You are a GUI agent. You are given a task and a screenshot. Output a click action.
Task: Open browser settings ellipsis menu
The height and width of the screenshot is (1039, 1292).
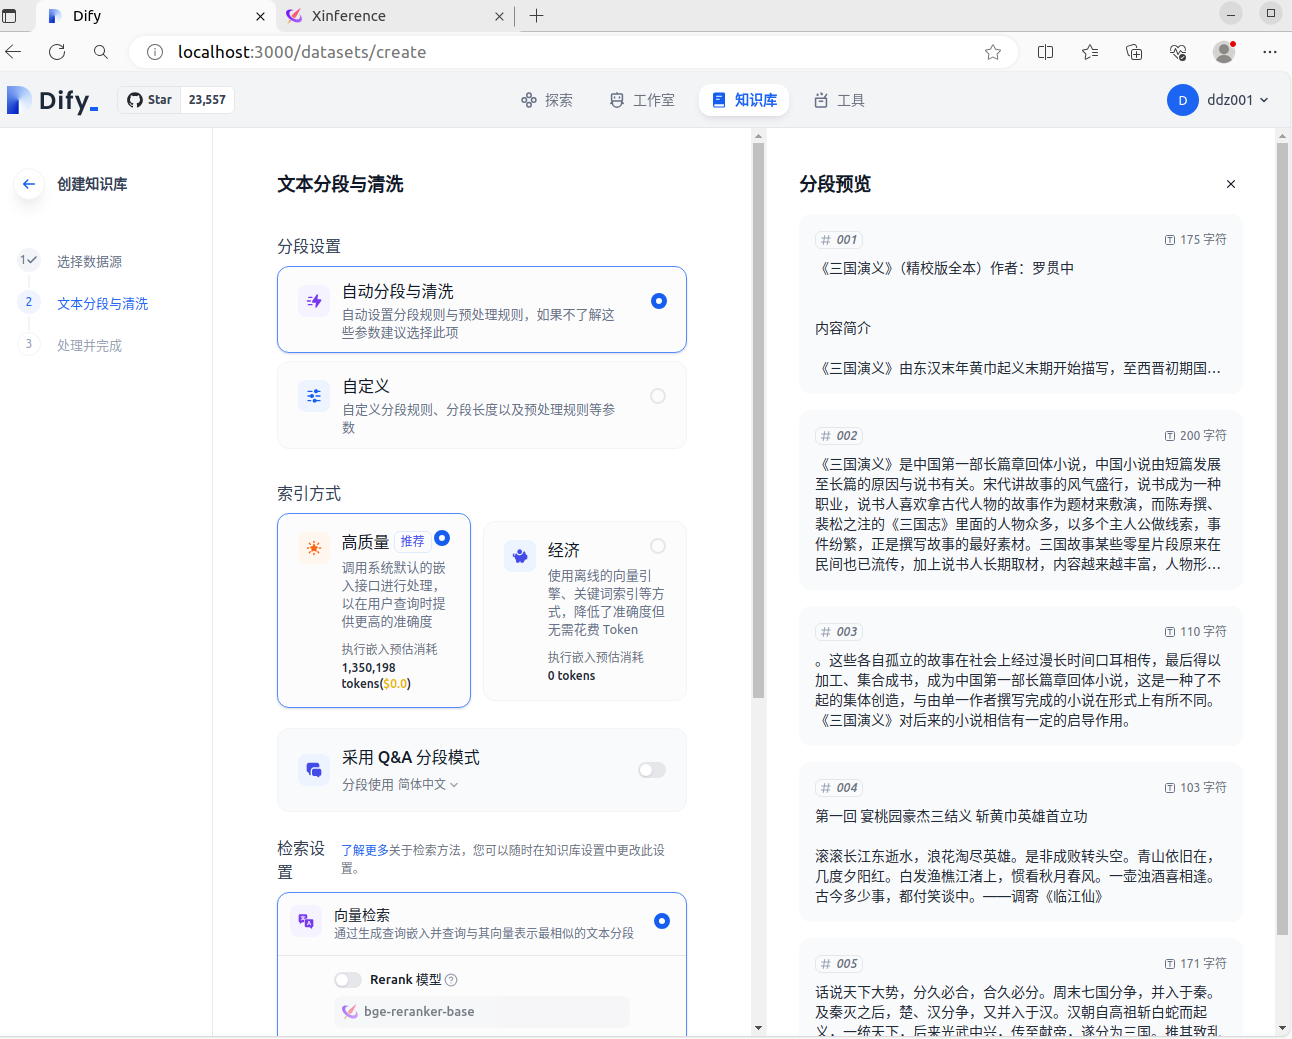1270,52
